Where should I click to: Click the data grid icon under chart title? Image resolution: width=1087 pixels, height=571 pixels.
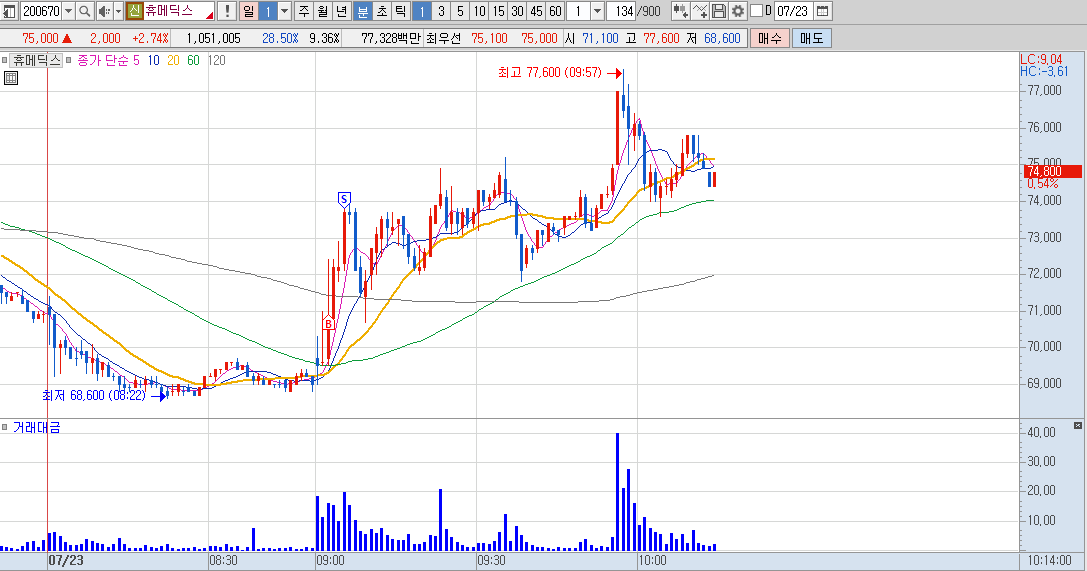[x=10, y=78]
